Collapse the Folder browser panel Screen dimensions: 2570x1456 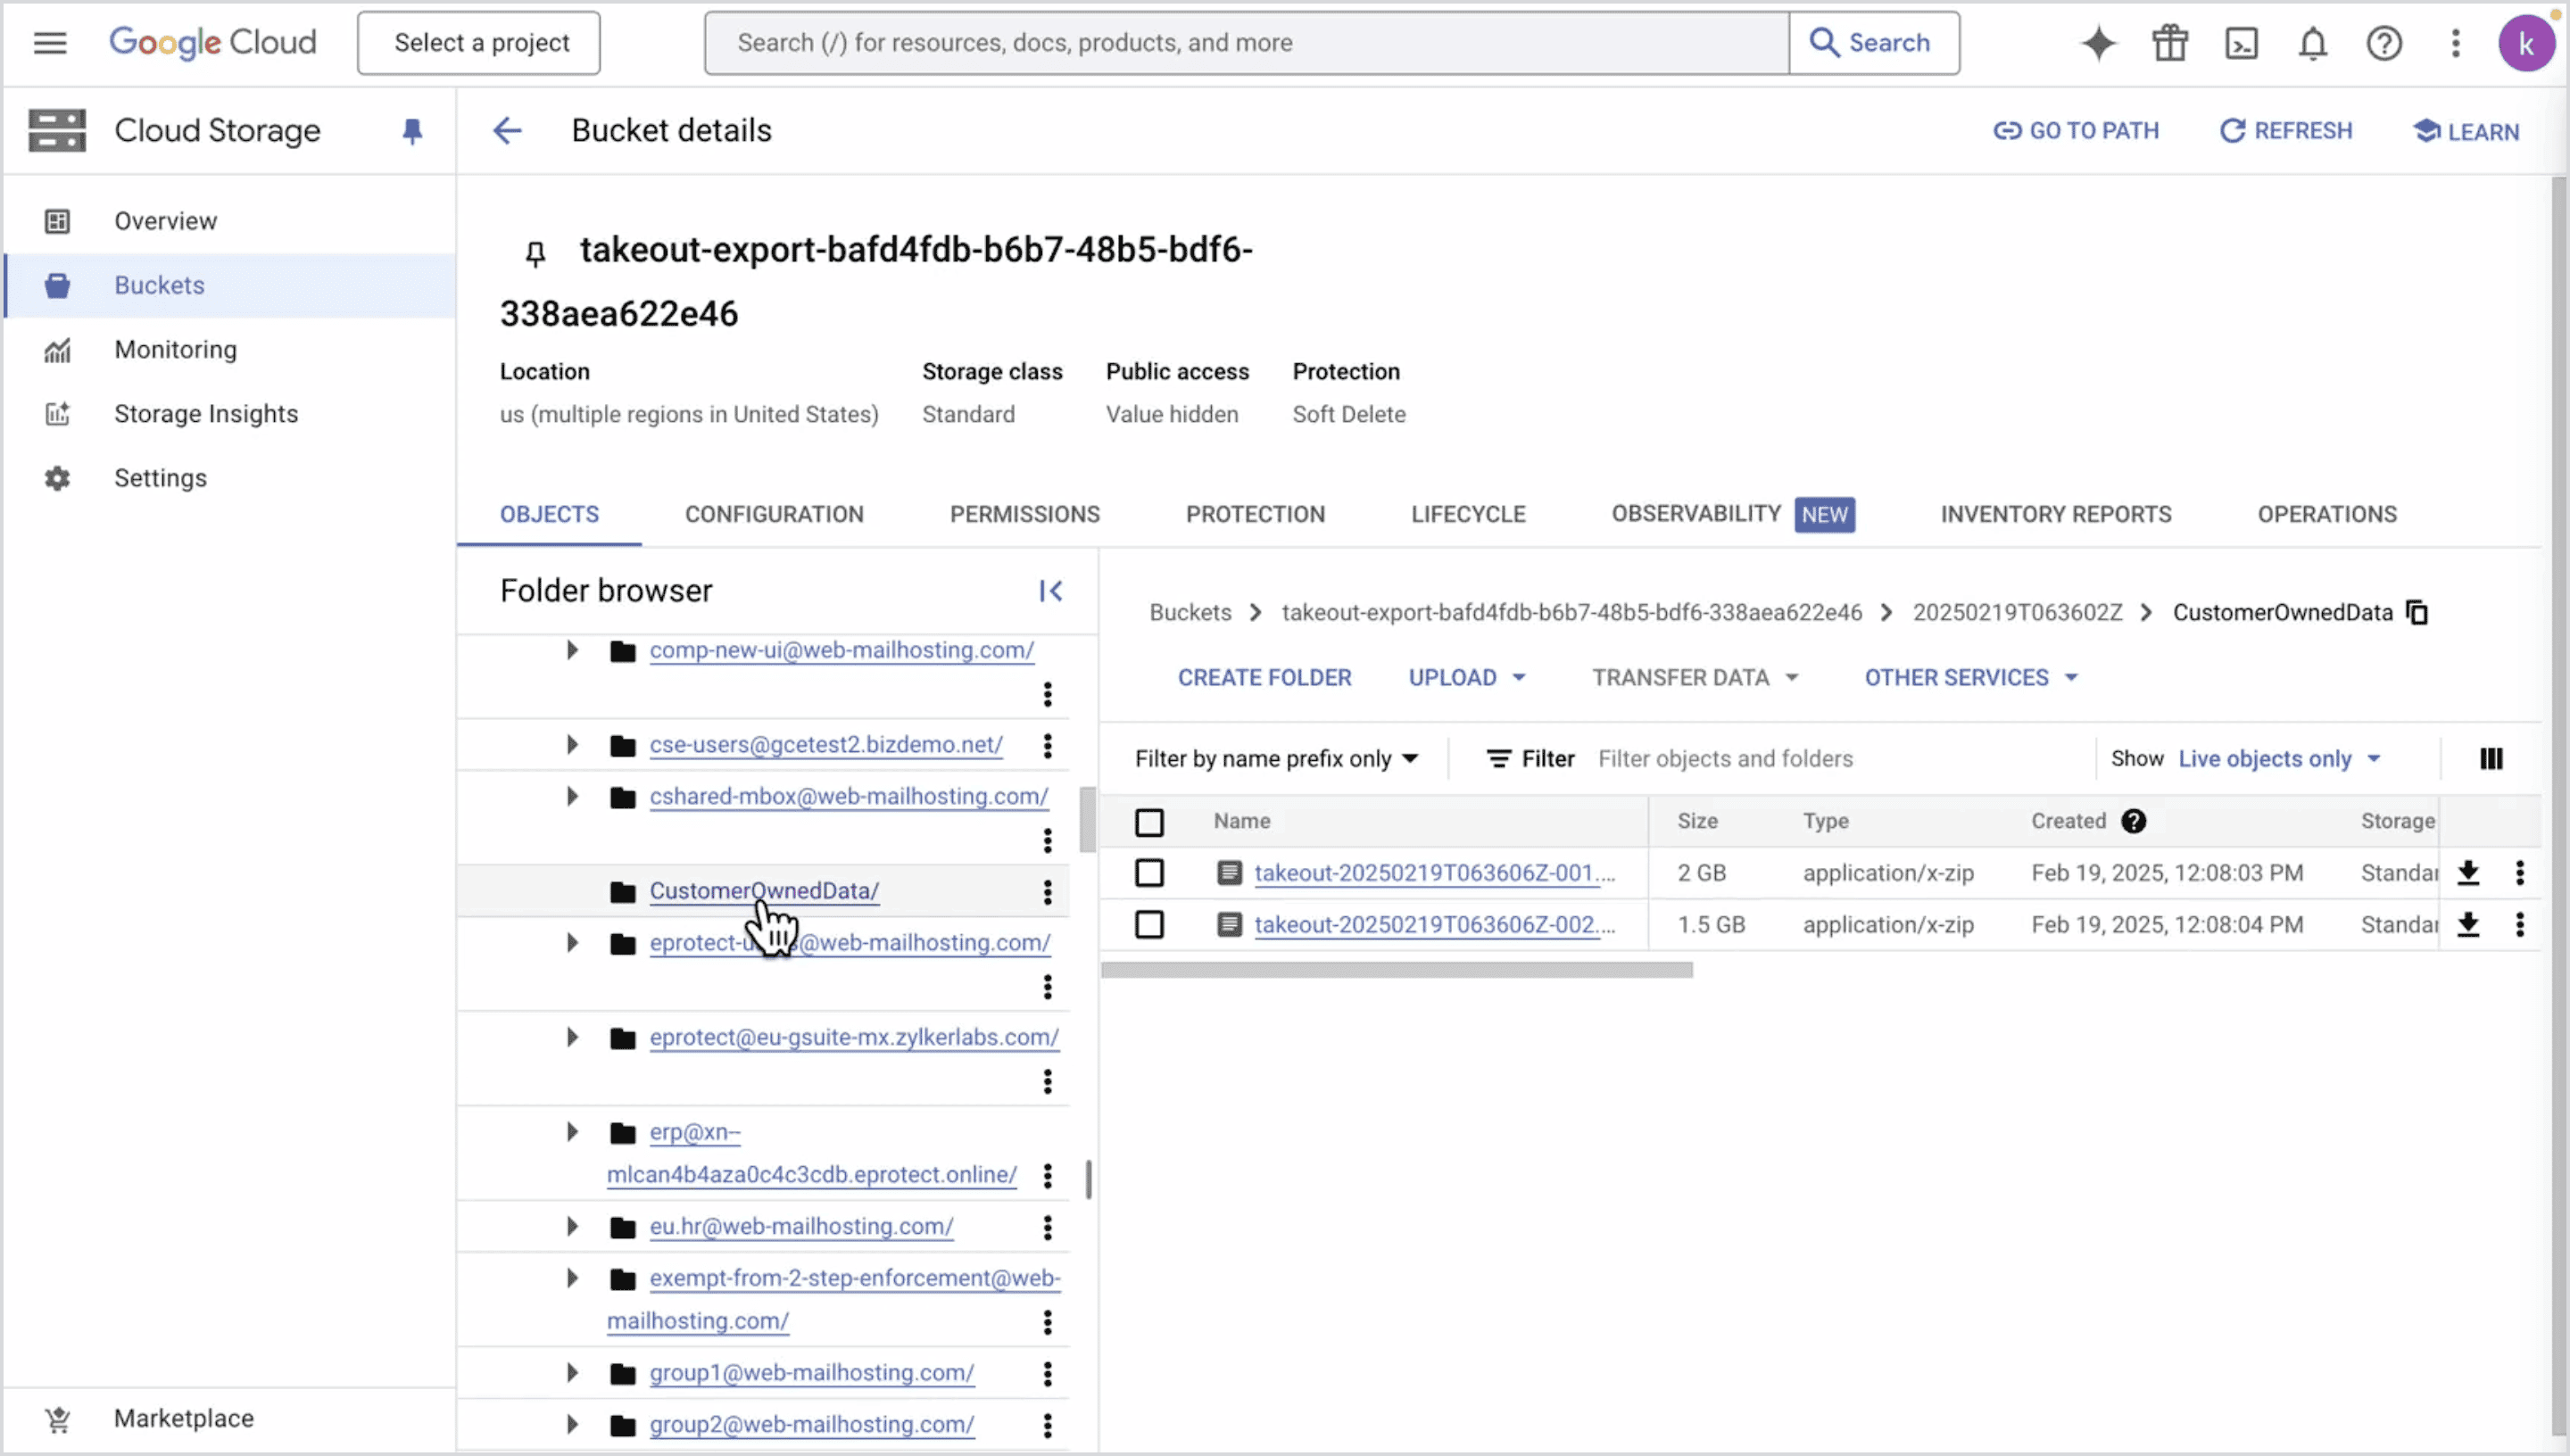tap(1050, 591)
